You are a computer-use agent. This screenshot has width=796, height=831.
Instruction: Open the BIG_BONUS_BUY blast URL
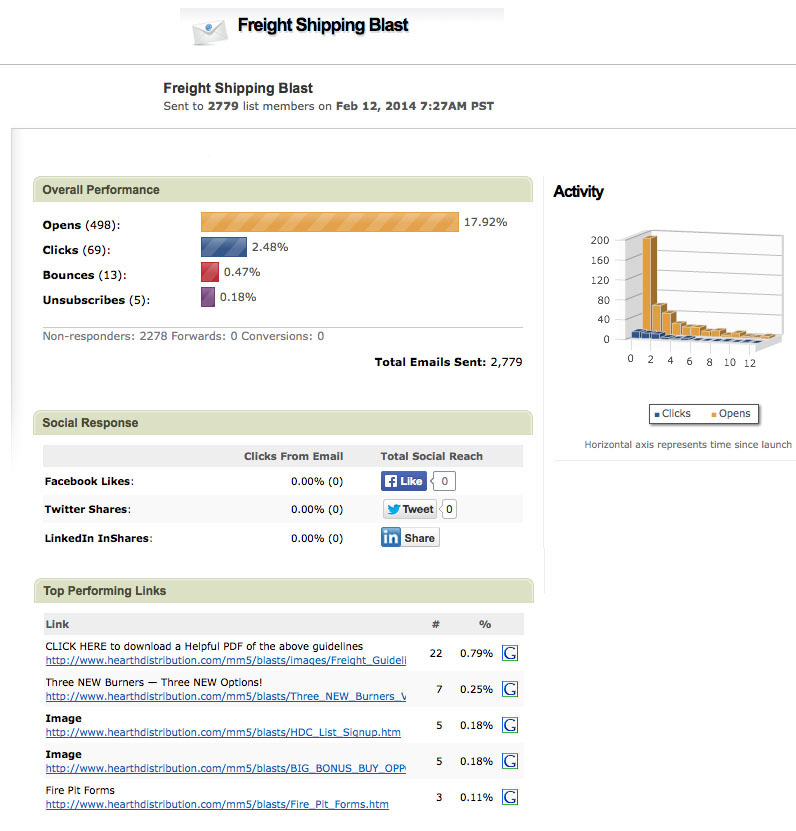point(225,768)
